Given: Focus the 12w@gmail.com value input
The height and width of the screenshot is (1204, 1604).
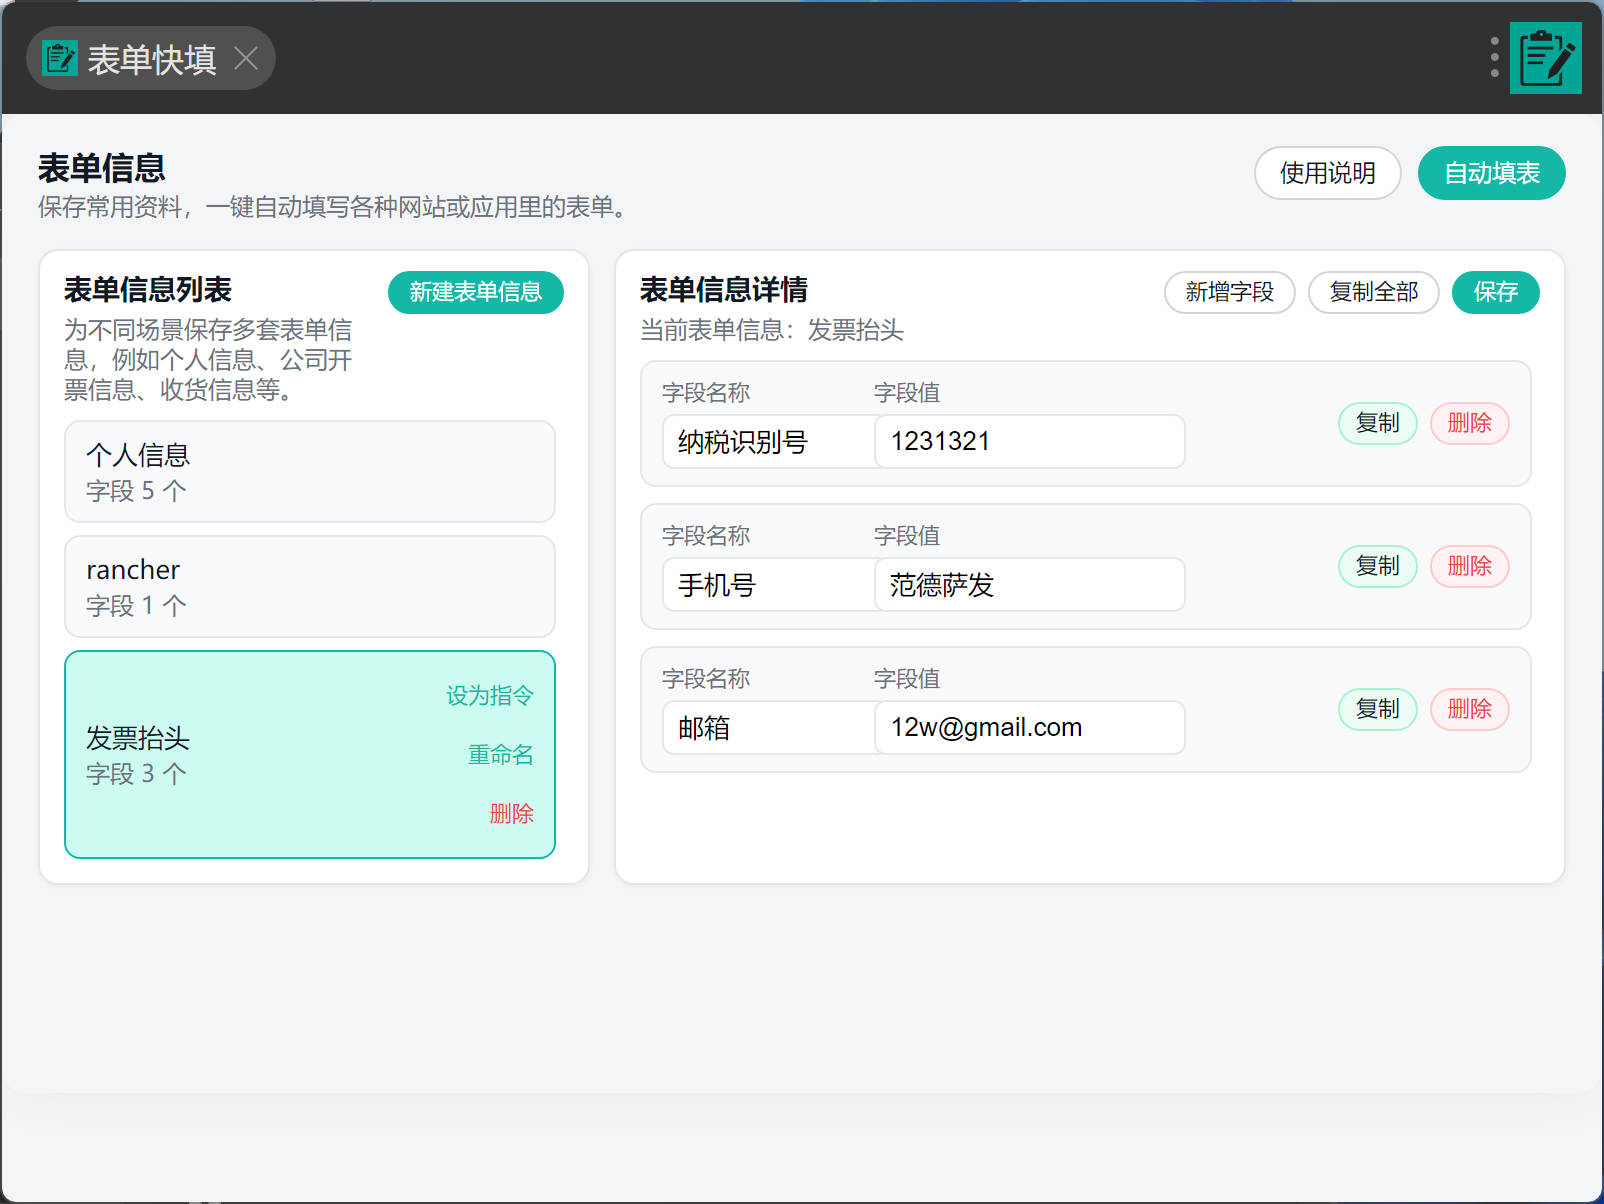Looking at the screenshot, I should point(1029,727).
